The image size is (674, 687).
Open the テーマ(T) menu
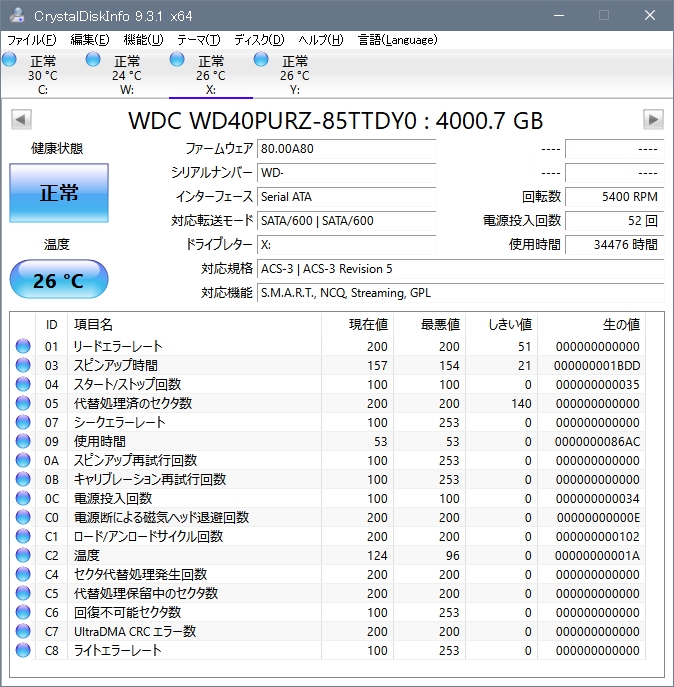(199, 40)
